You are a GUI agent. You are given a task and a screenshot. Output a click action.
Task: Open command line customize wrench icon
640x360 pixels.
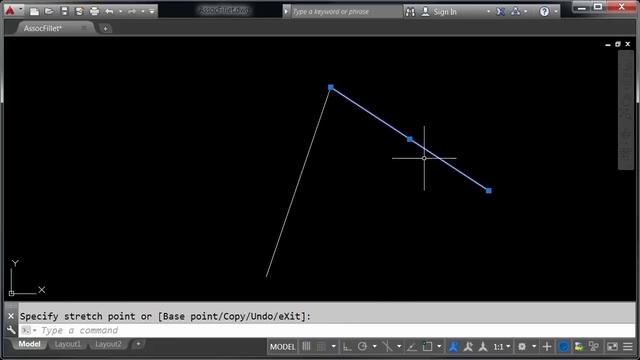tap(11, 330)
